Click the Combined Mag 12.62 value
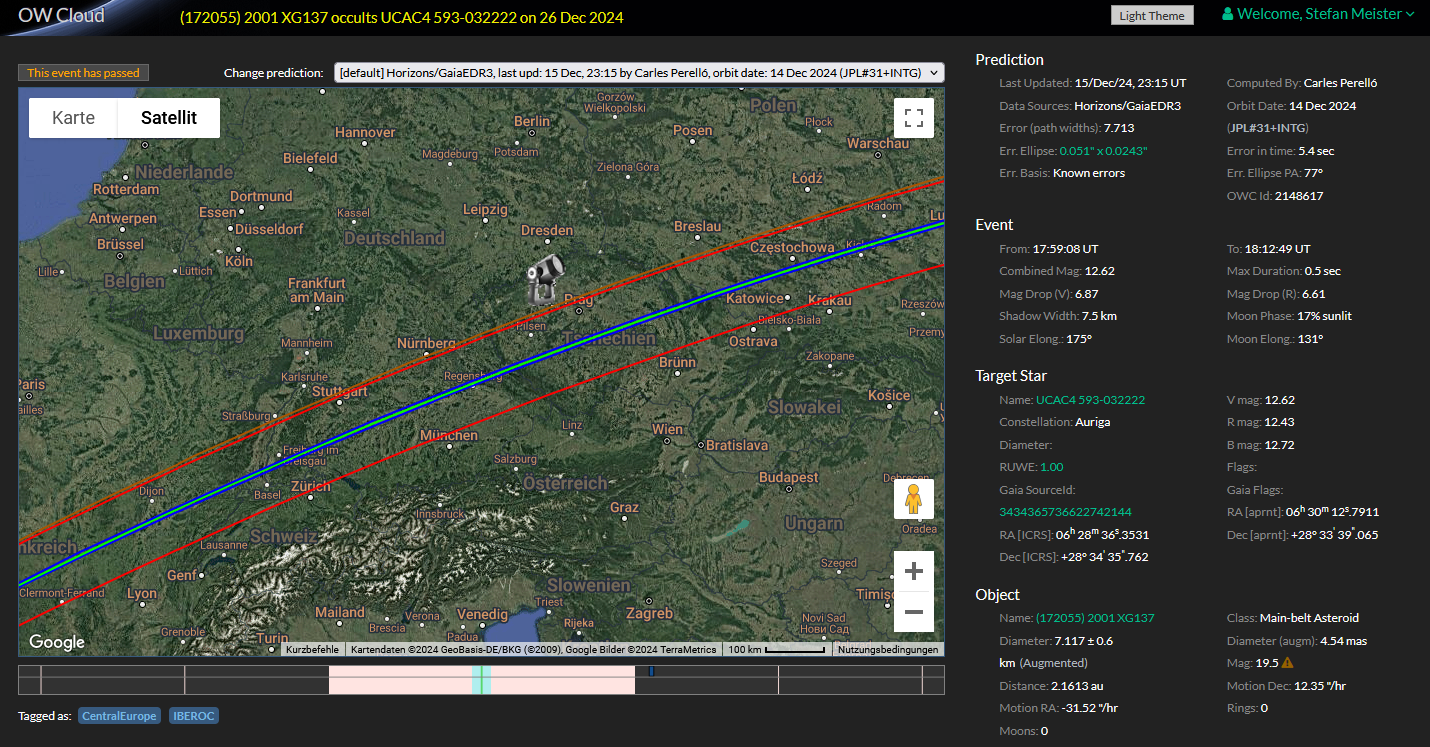 click(1099, 272)
